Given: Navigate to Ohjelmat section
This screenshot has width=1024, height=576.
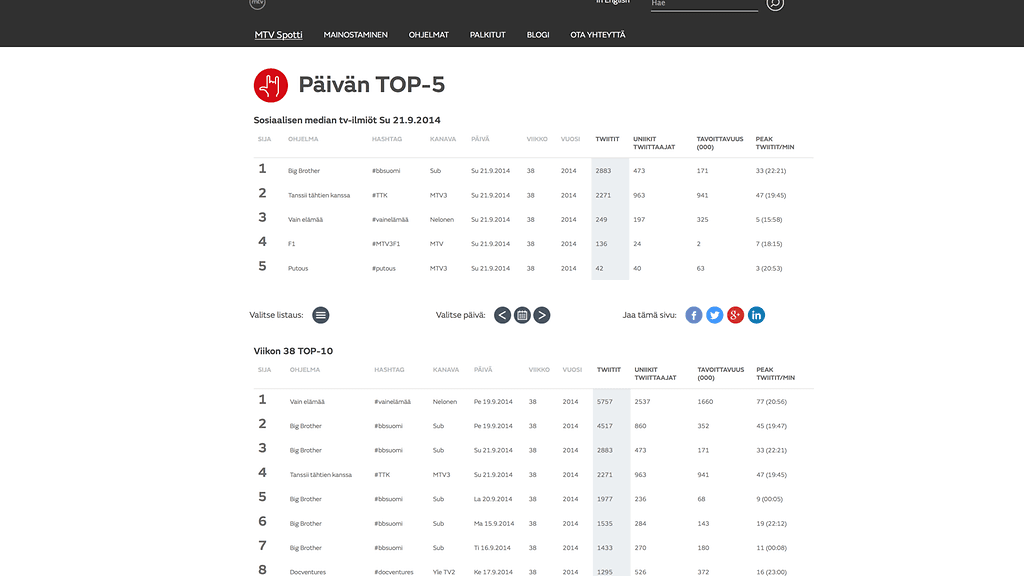Looking at the screenshot, I should [x=429, y=35].
